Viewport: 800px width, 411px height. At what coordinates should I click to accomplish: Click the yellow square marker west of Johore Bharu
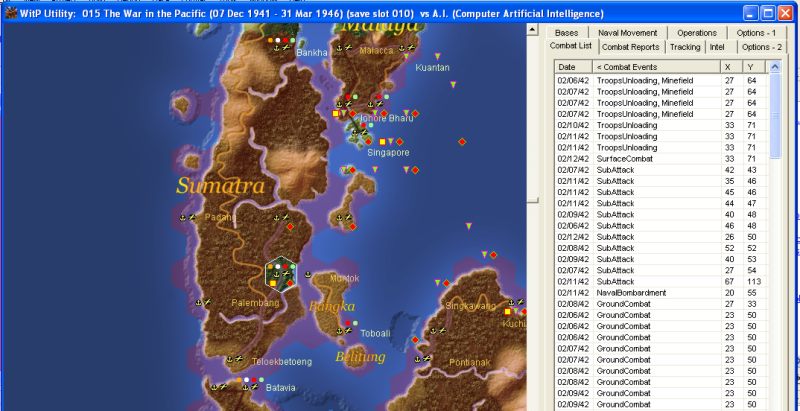pyautogui.click(x=335, y=113)
